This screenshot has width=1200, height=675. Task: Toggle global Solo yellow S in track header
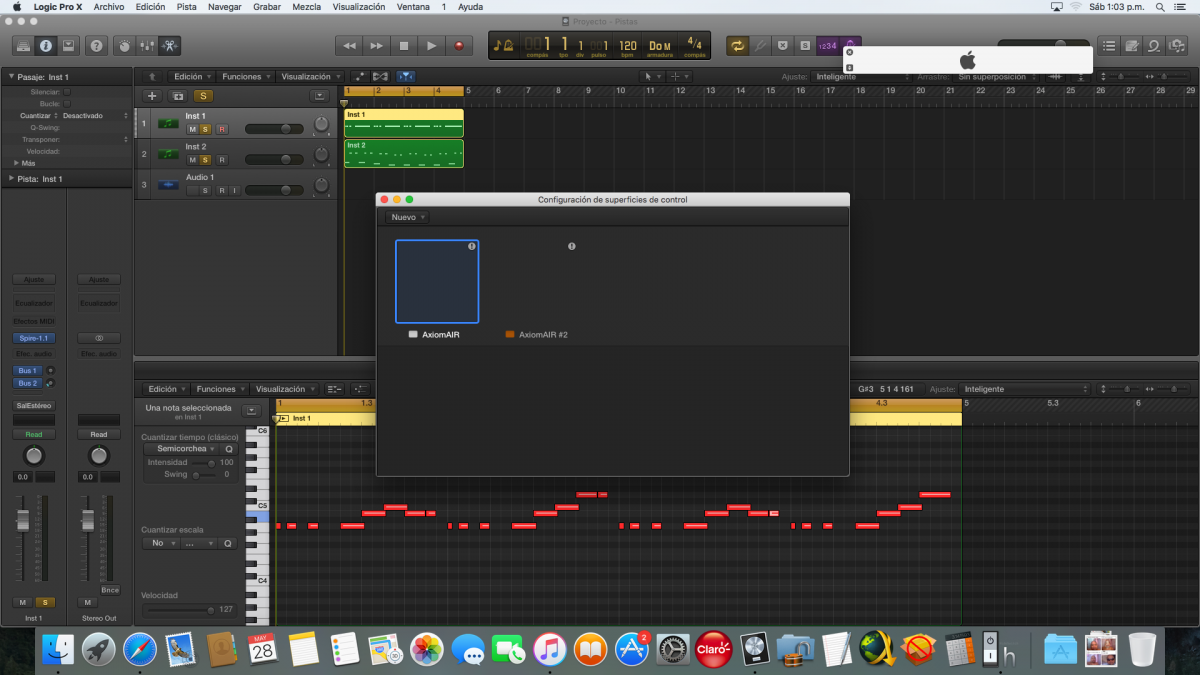tap(204, 96)
